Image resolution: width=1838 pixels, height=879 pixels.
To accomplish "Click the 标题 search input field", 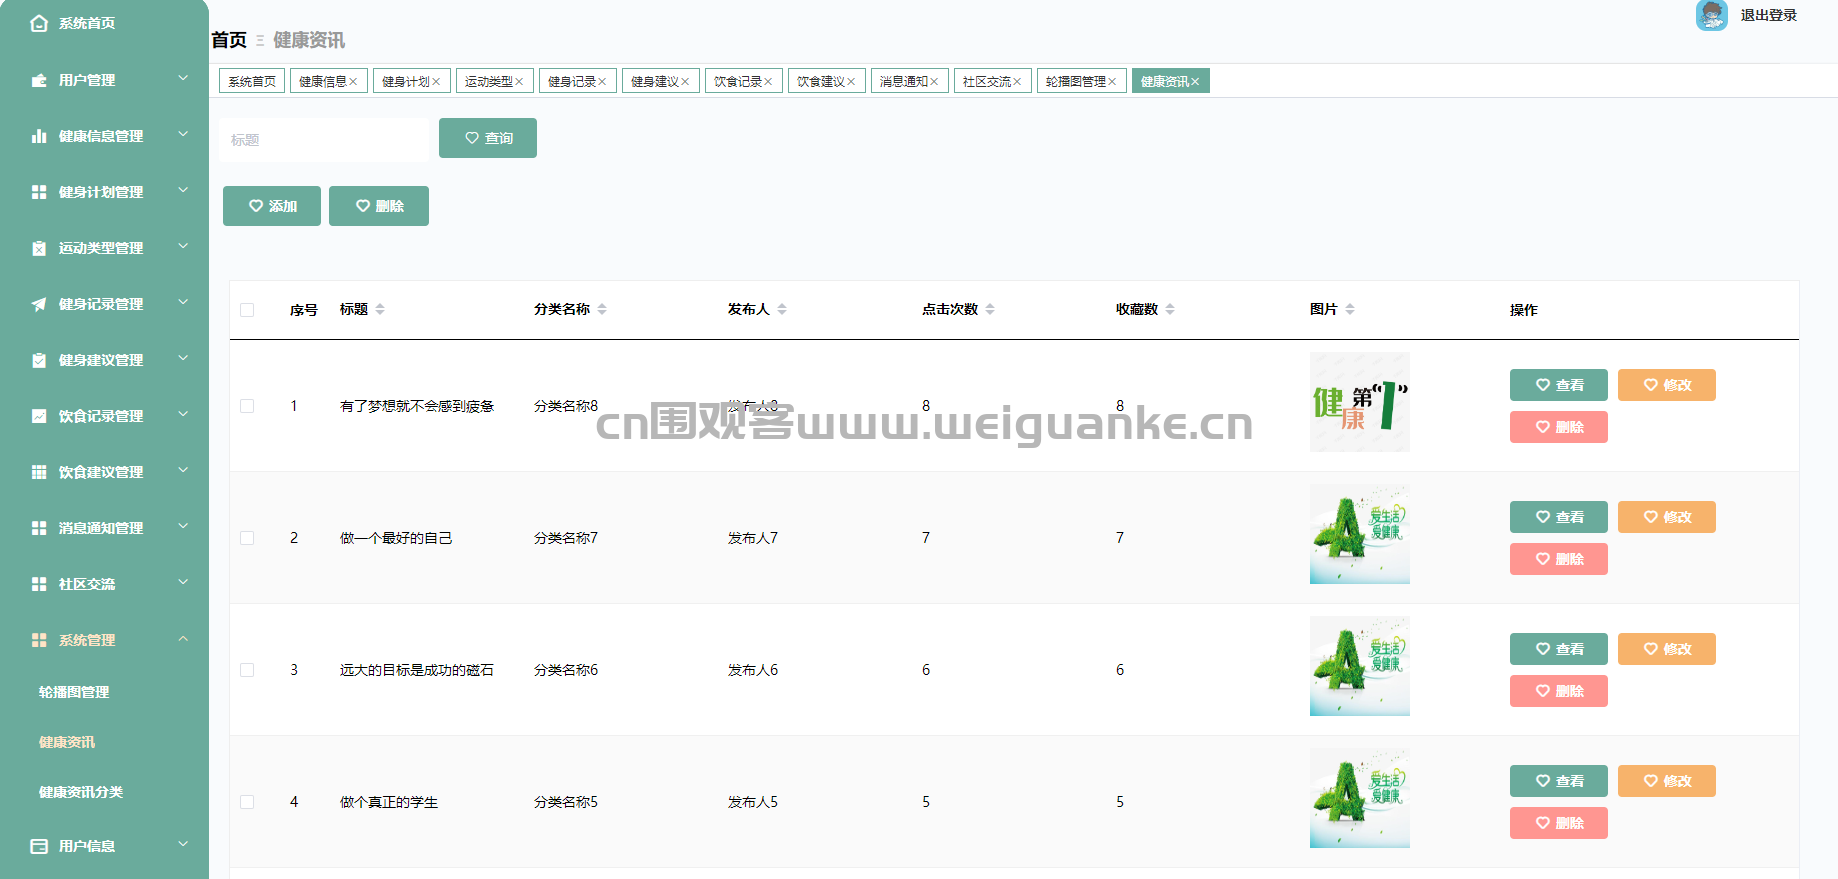I will click(x=324, y=140).
